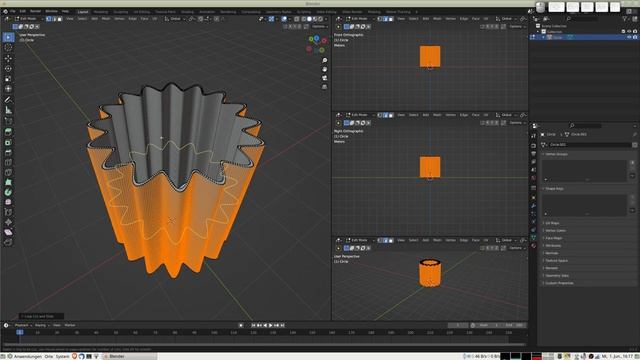Image resolution: width=640 pixels, height=360 pixels.
Task: Select the Poly Build tool
Action: point(8,182)
